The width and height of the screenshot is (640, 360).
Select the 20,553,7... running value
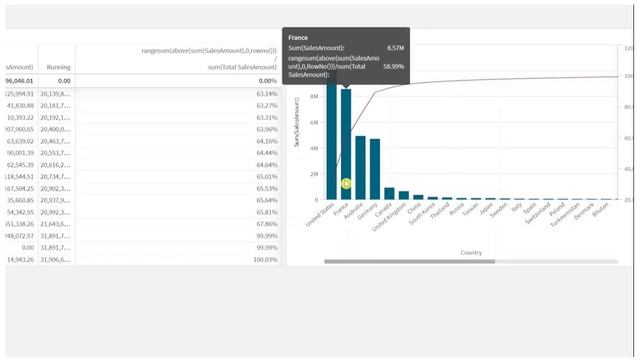(x=56, y=153)
